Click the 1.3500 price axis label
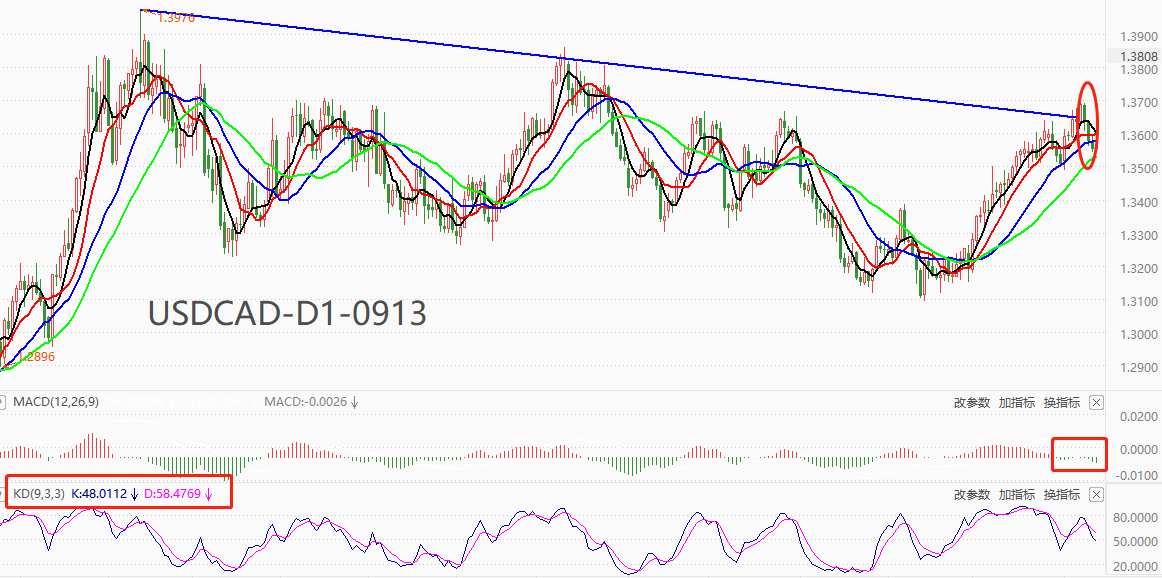1162x578 pixels. [x=1139, y=169]
